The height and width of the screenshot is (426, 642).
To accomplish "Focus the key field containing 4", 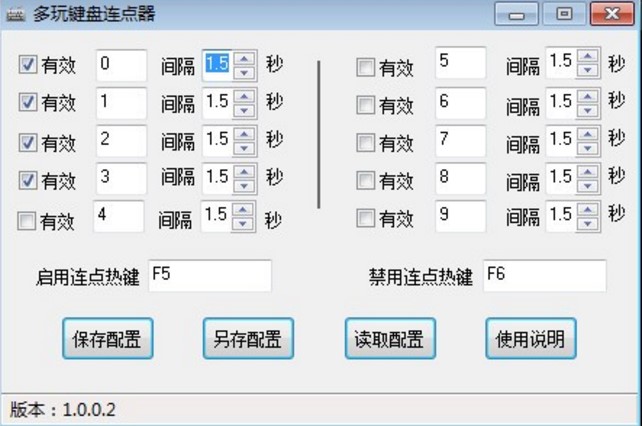I will 119,216.
